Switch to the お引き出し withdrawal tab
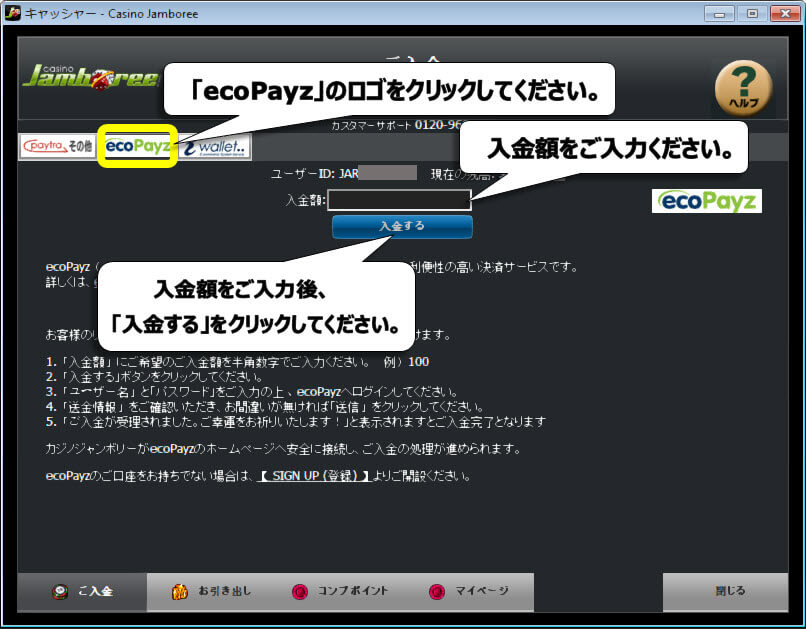The width and height of the screenshot is (806, 629). tap(211, 592)
